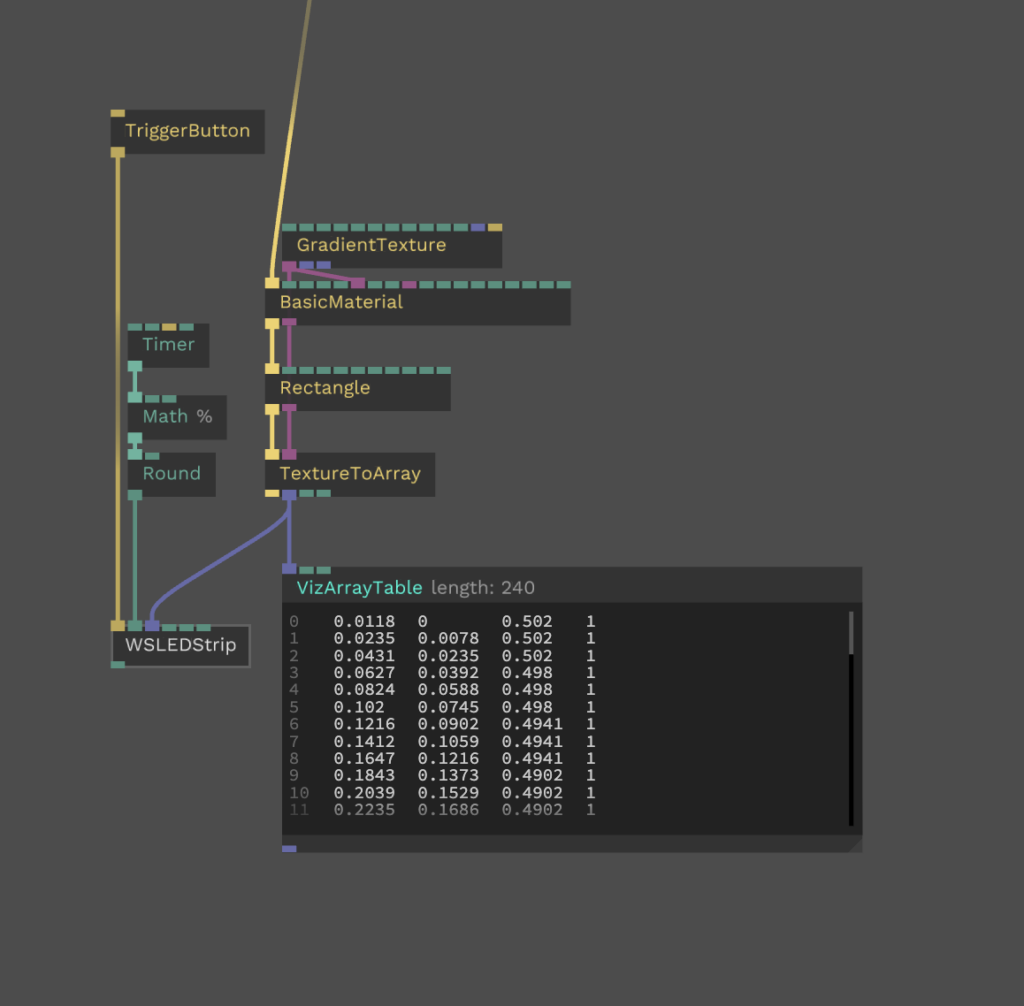Select the TriggerButton operator node
The image size is (1024, 1006).
187,131
